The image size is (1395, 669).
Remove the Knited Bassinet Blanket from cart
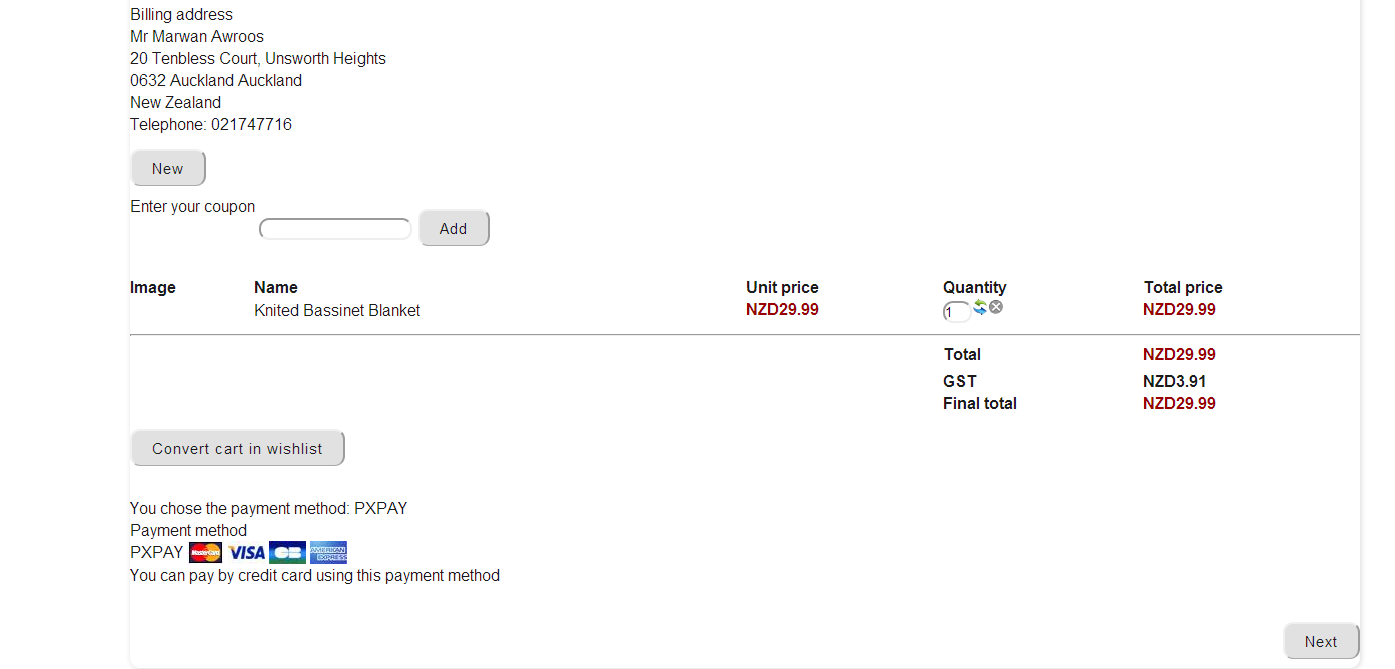pos(996,308)
